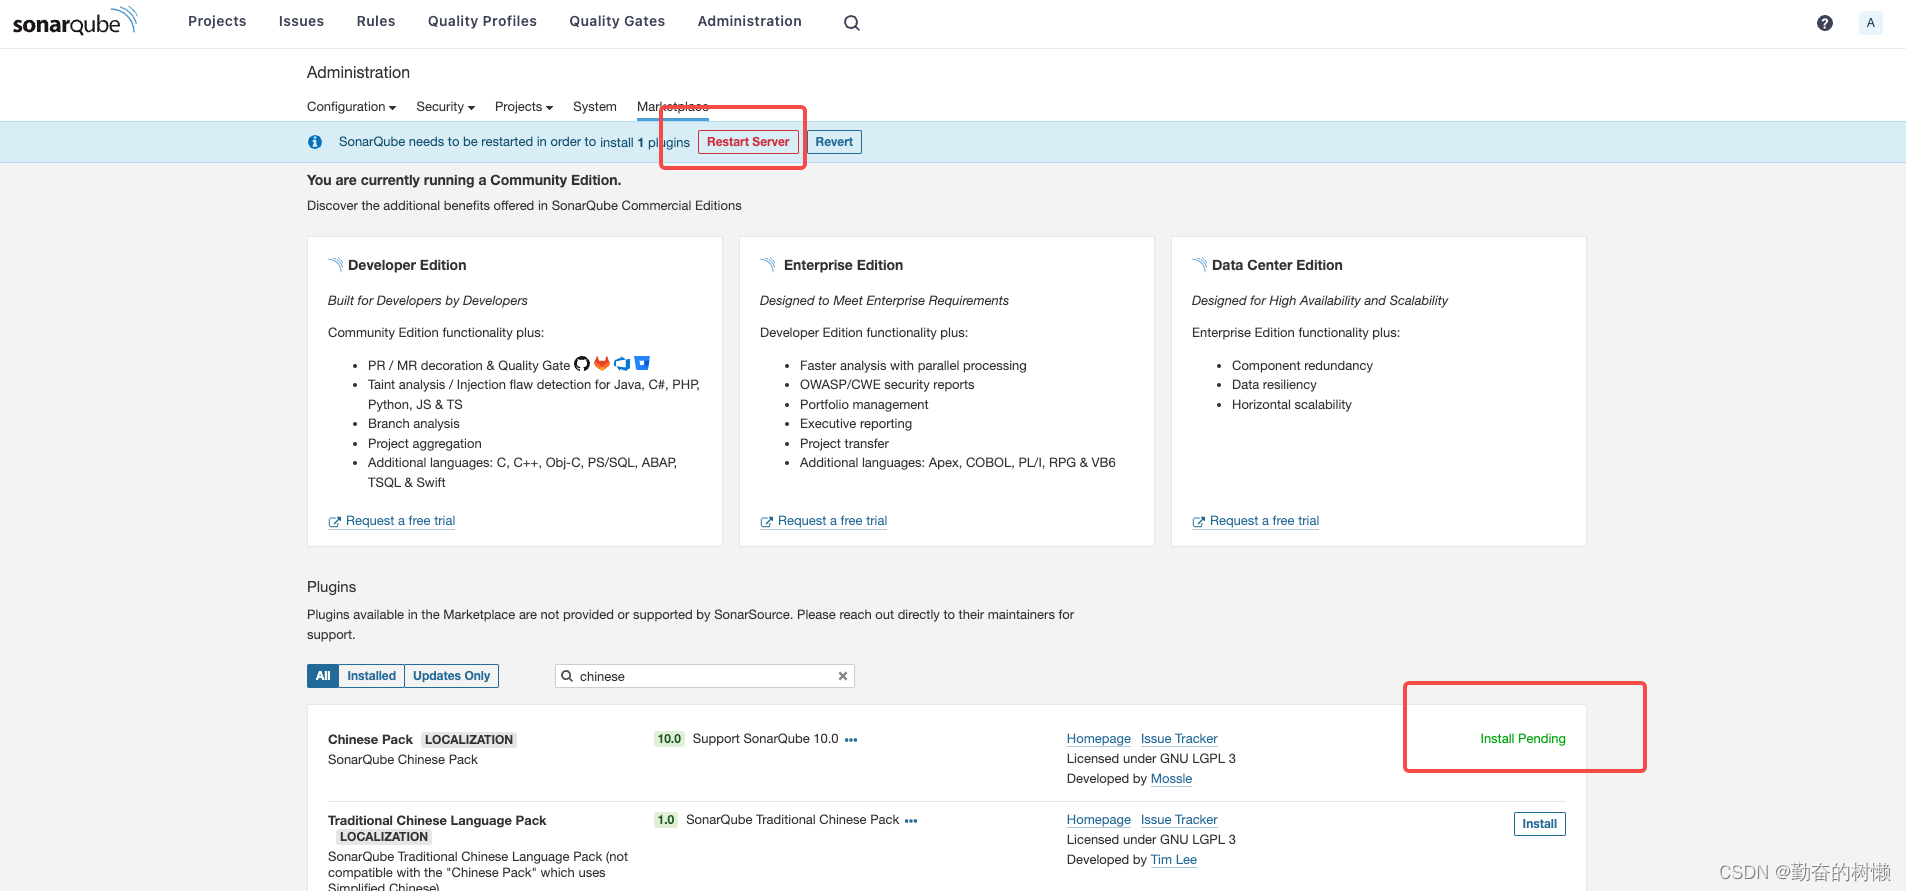
Task: Install the Traditional Chinese Language Pack
Action: tap(1539, 824)
